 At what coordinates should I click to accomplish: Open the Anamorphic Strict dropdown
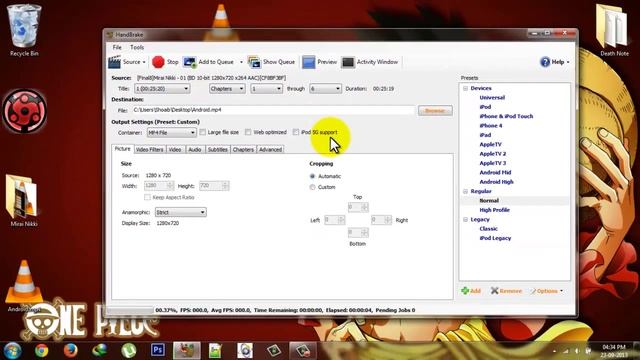pos(181,212)
